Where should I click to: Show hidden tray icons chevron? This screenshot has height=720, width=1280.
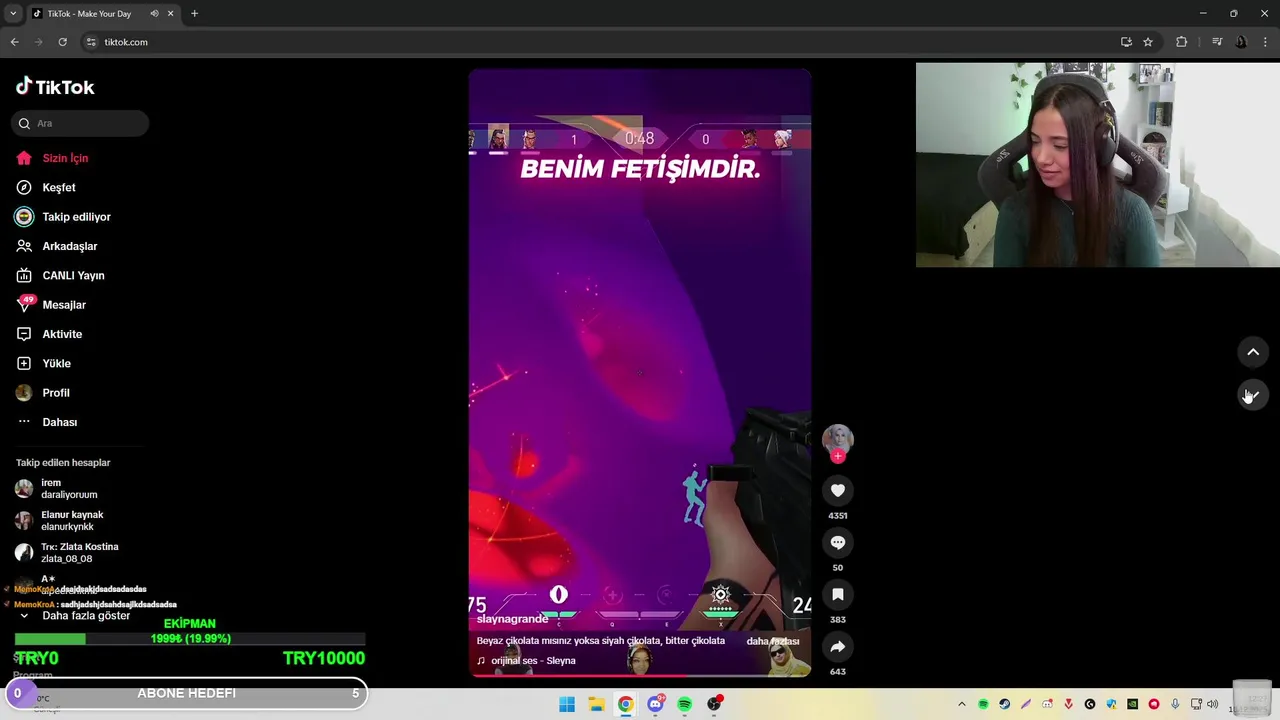tap(962, 704)
